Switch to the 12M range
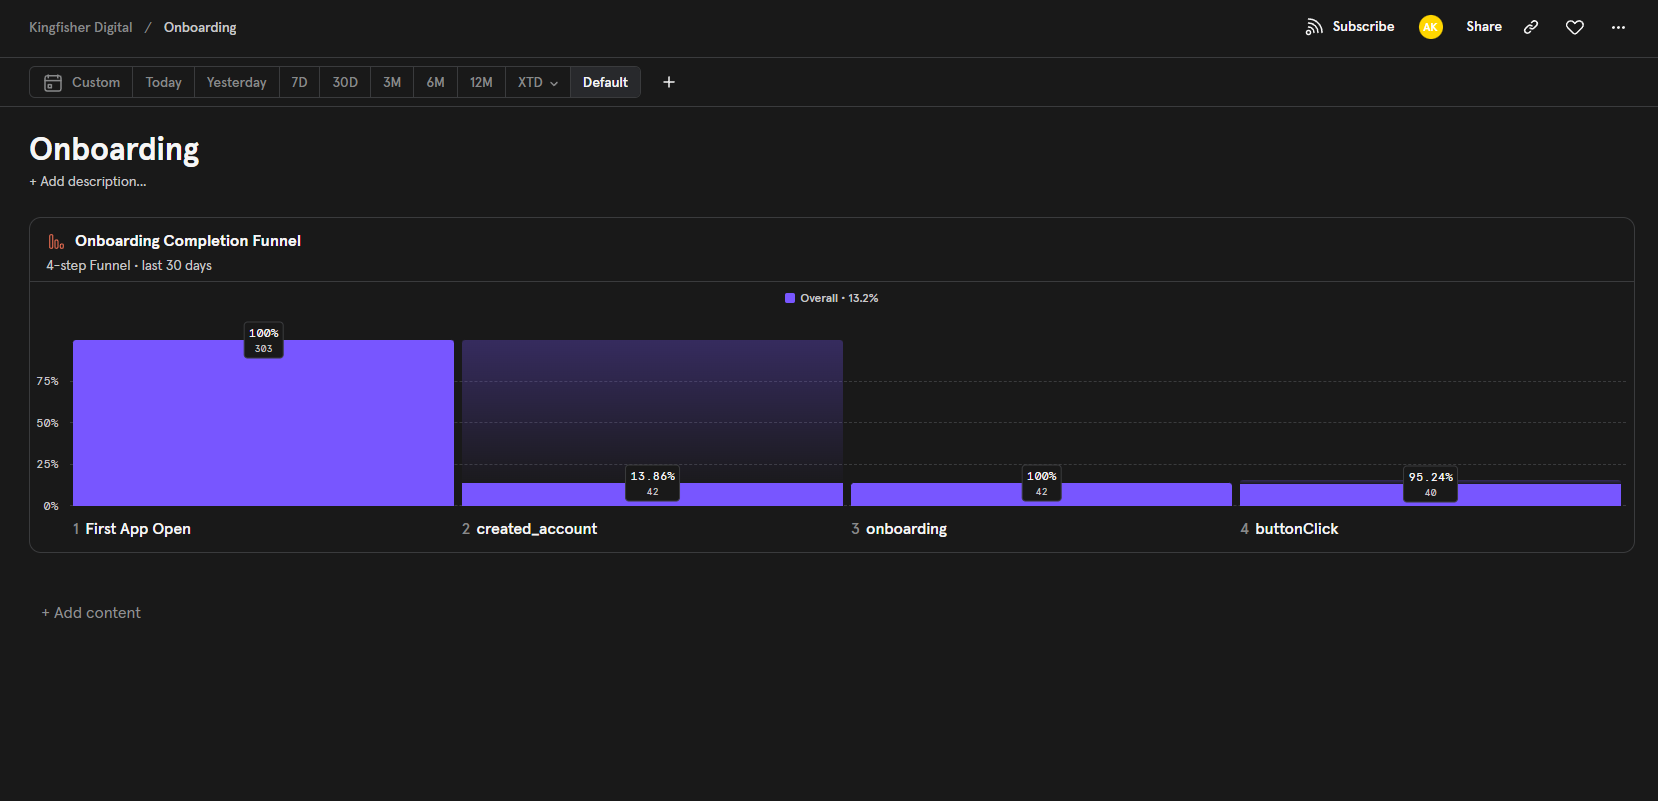This screenshot has width=1658, height=801. tap(481, 82)
